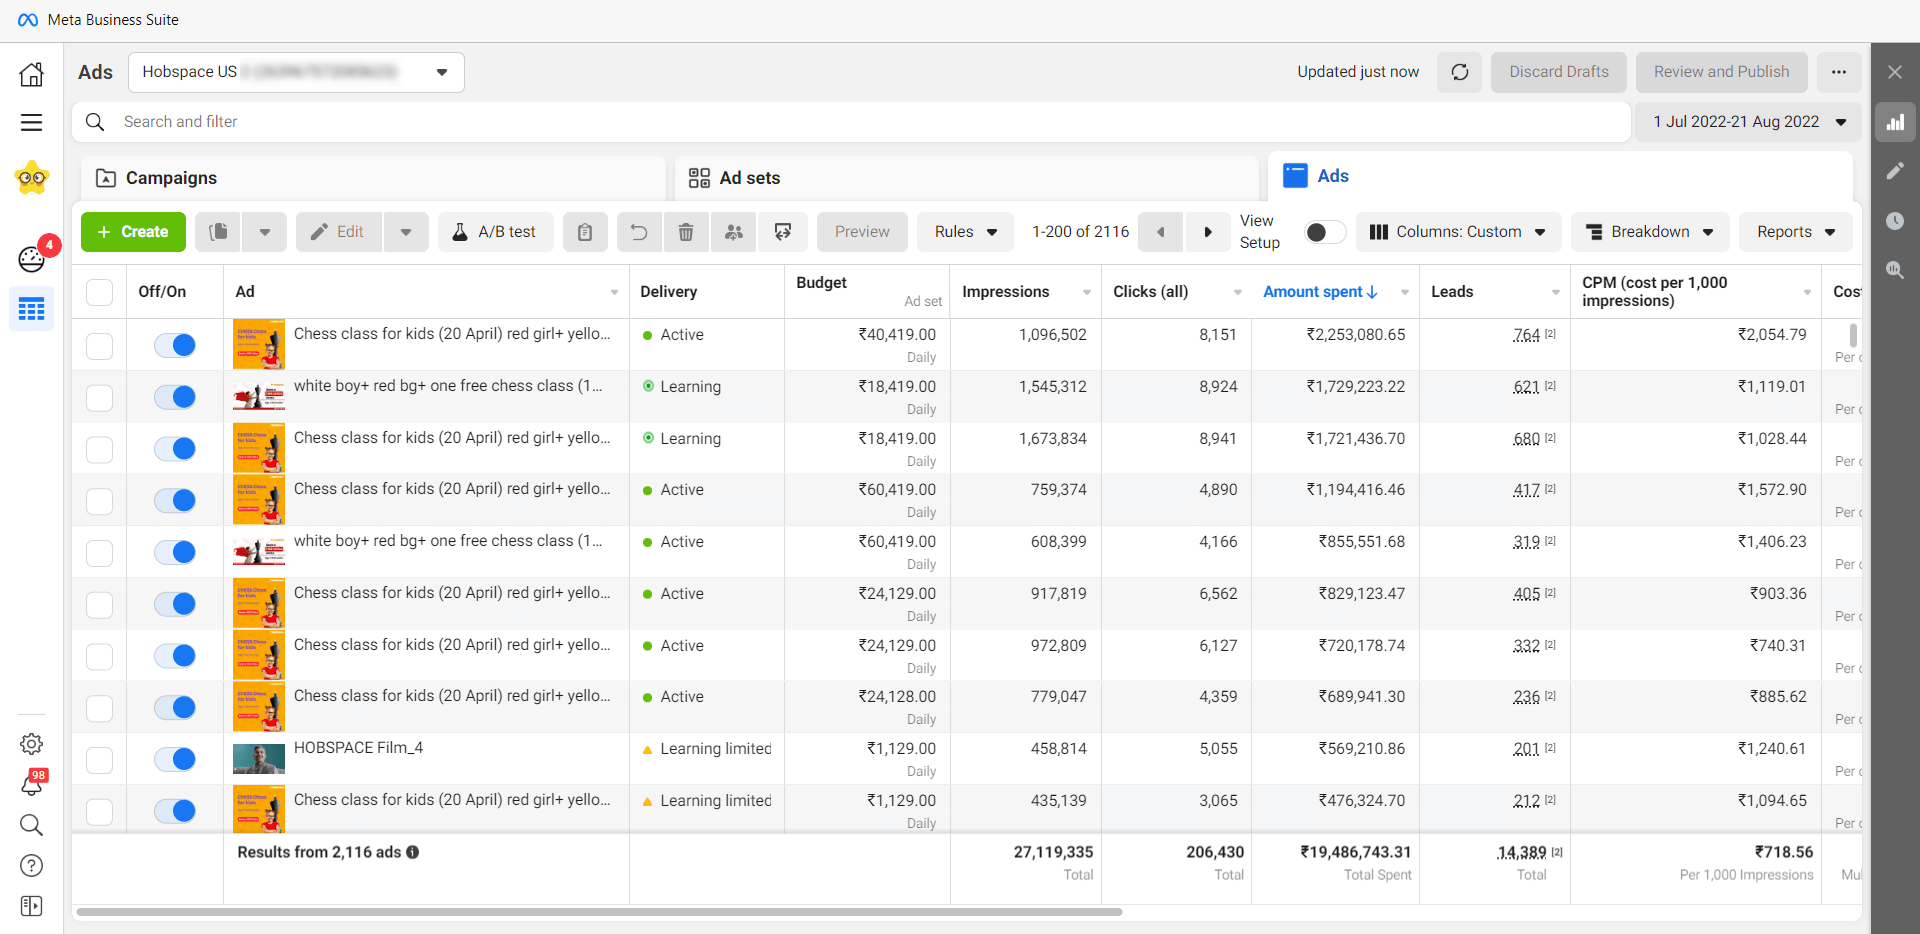Click the undo arrow icon
This screenshot has height=934, width=1920.
tap(639, 232)
